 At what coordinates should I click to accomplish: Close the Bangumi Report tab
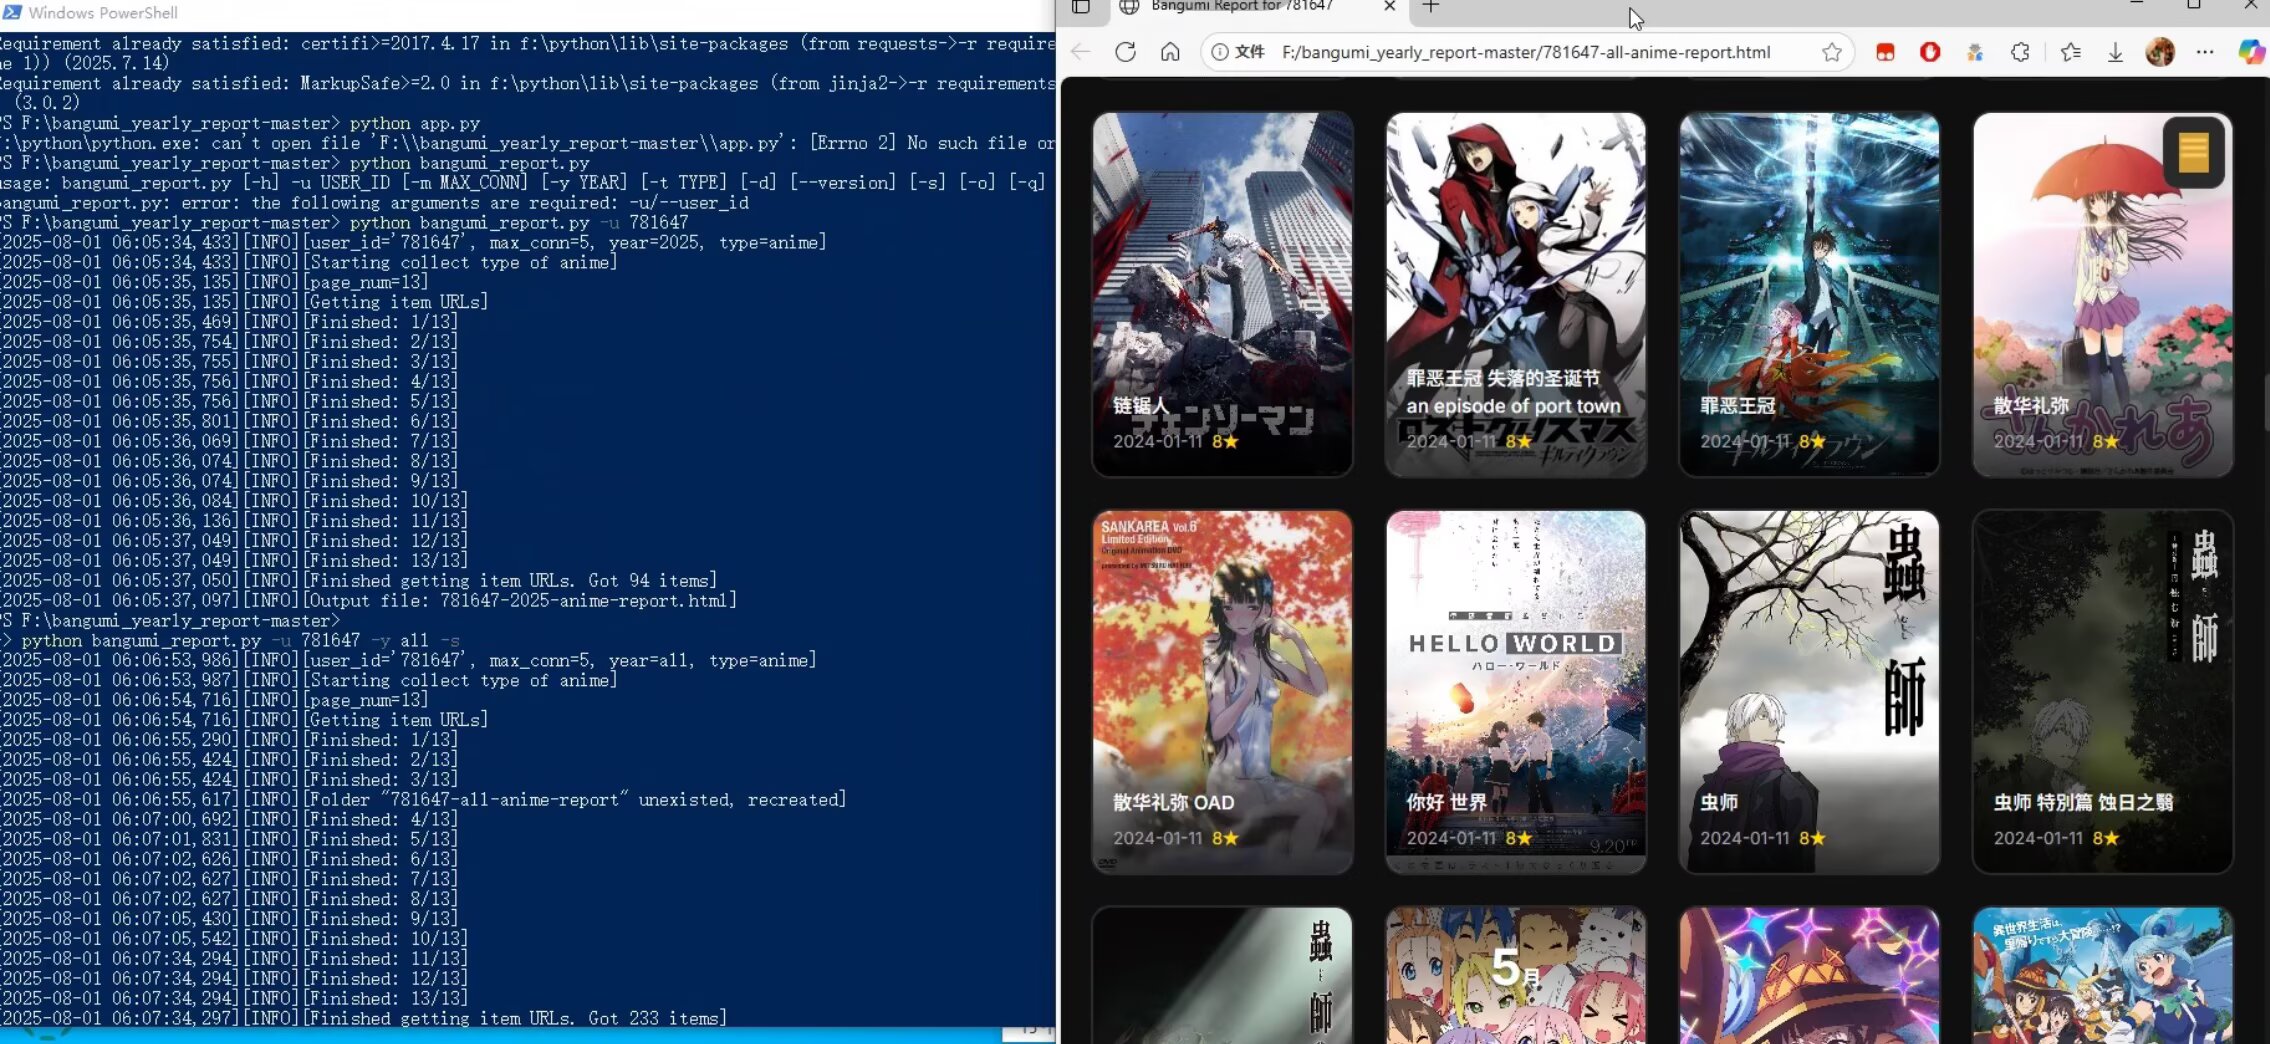[1389, 6]
